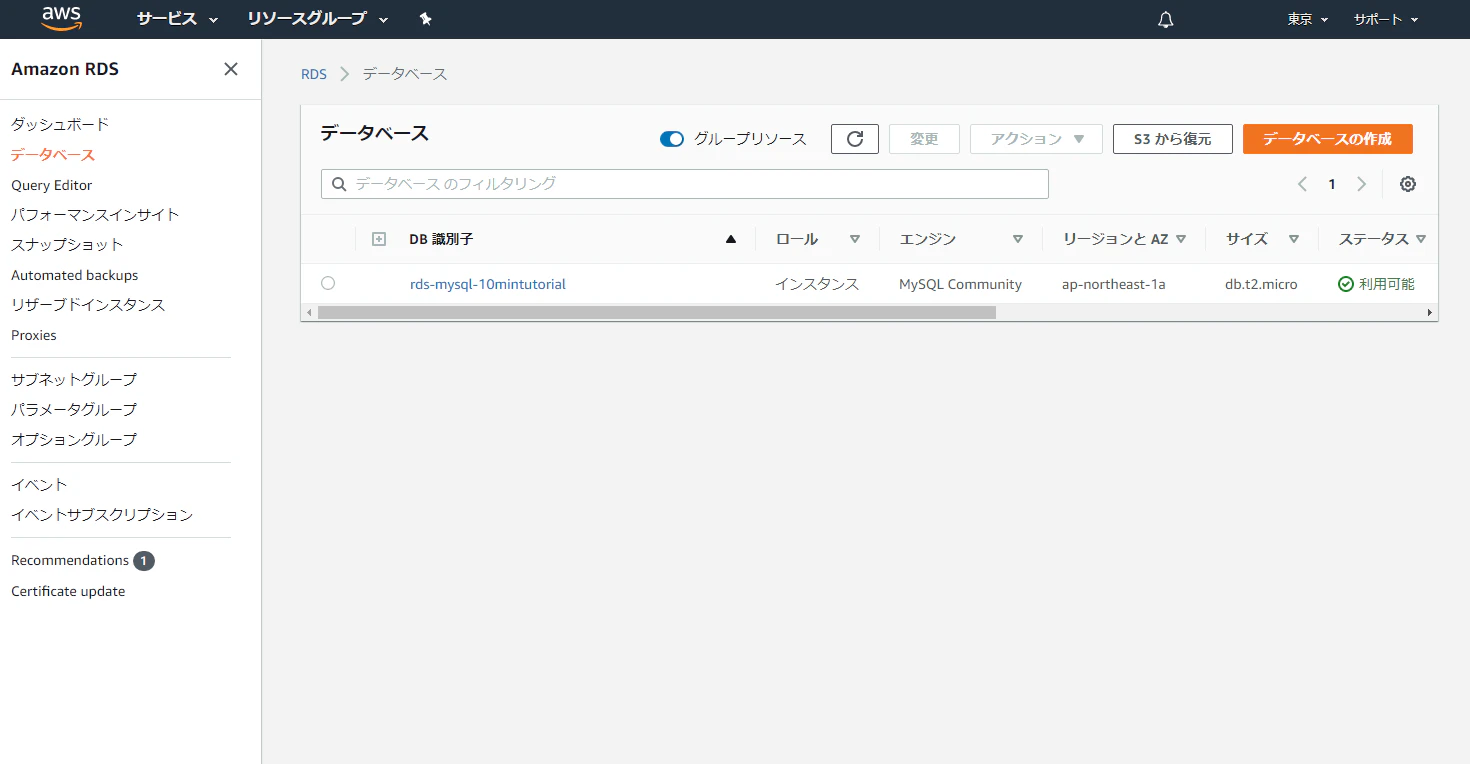The width and height of the screenshot is (1470, 764).
Task: Select the rds-mysql-10mintutorial radio button
Action: [x=328, y=283]
